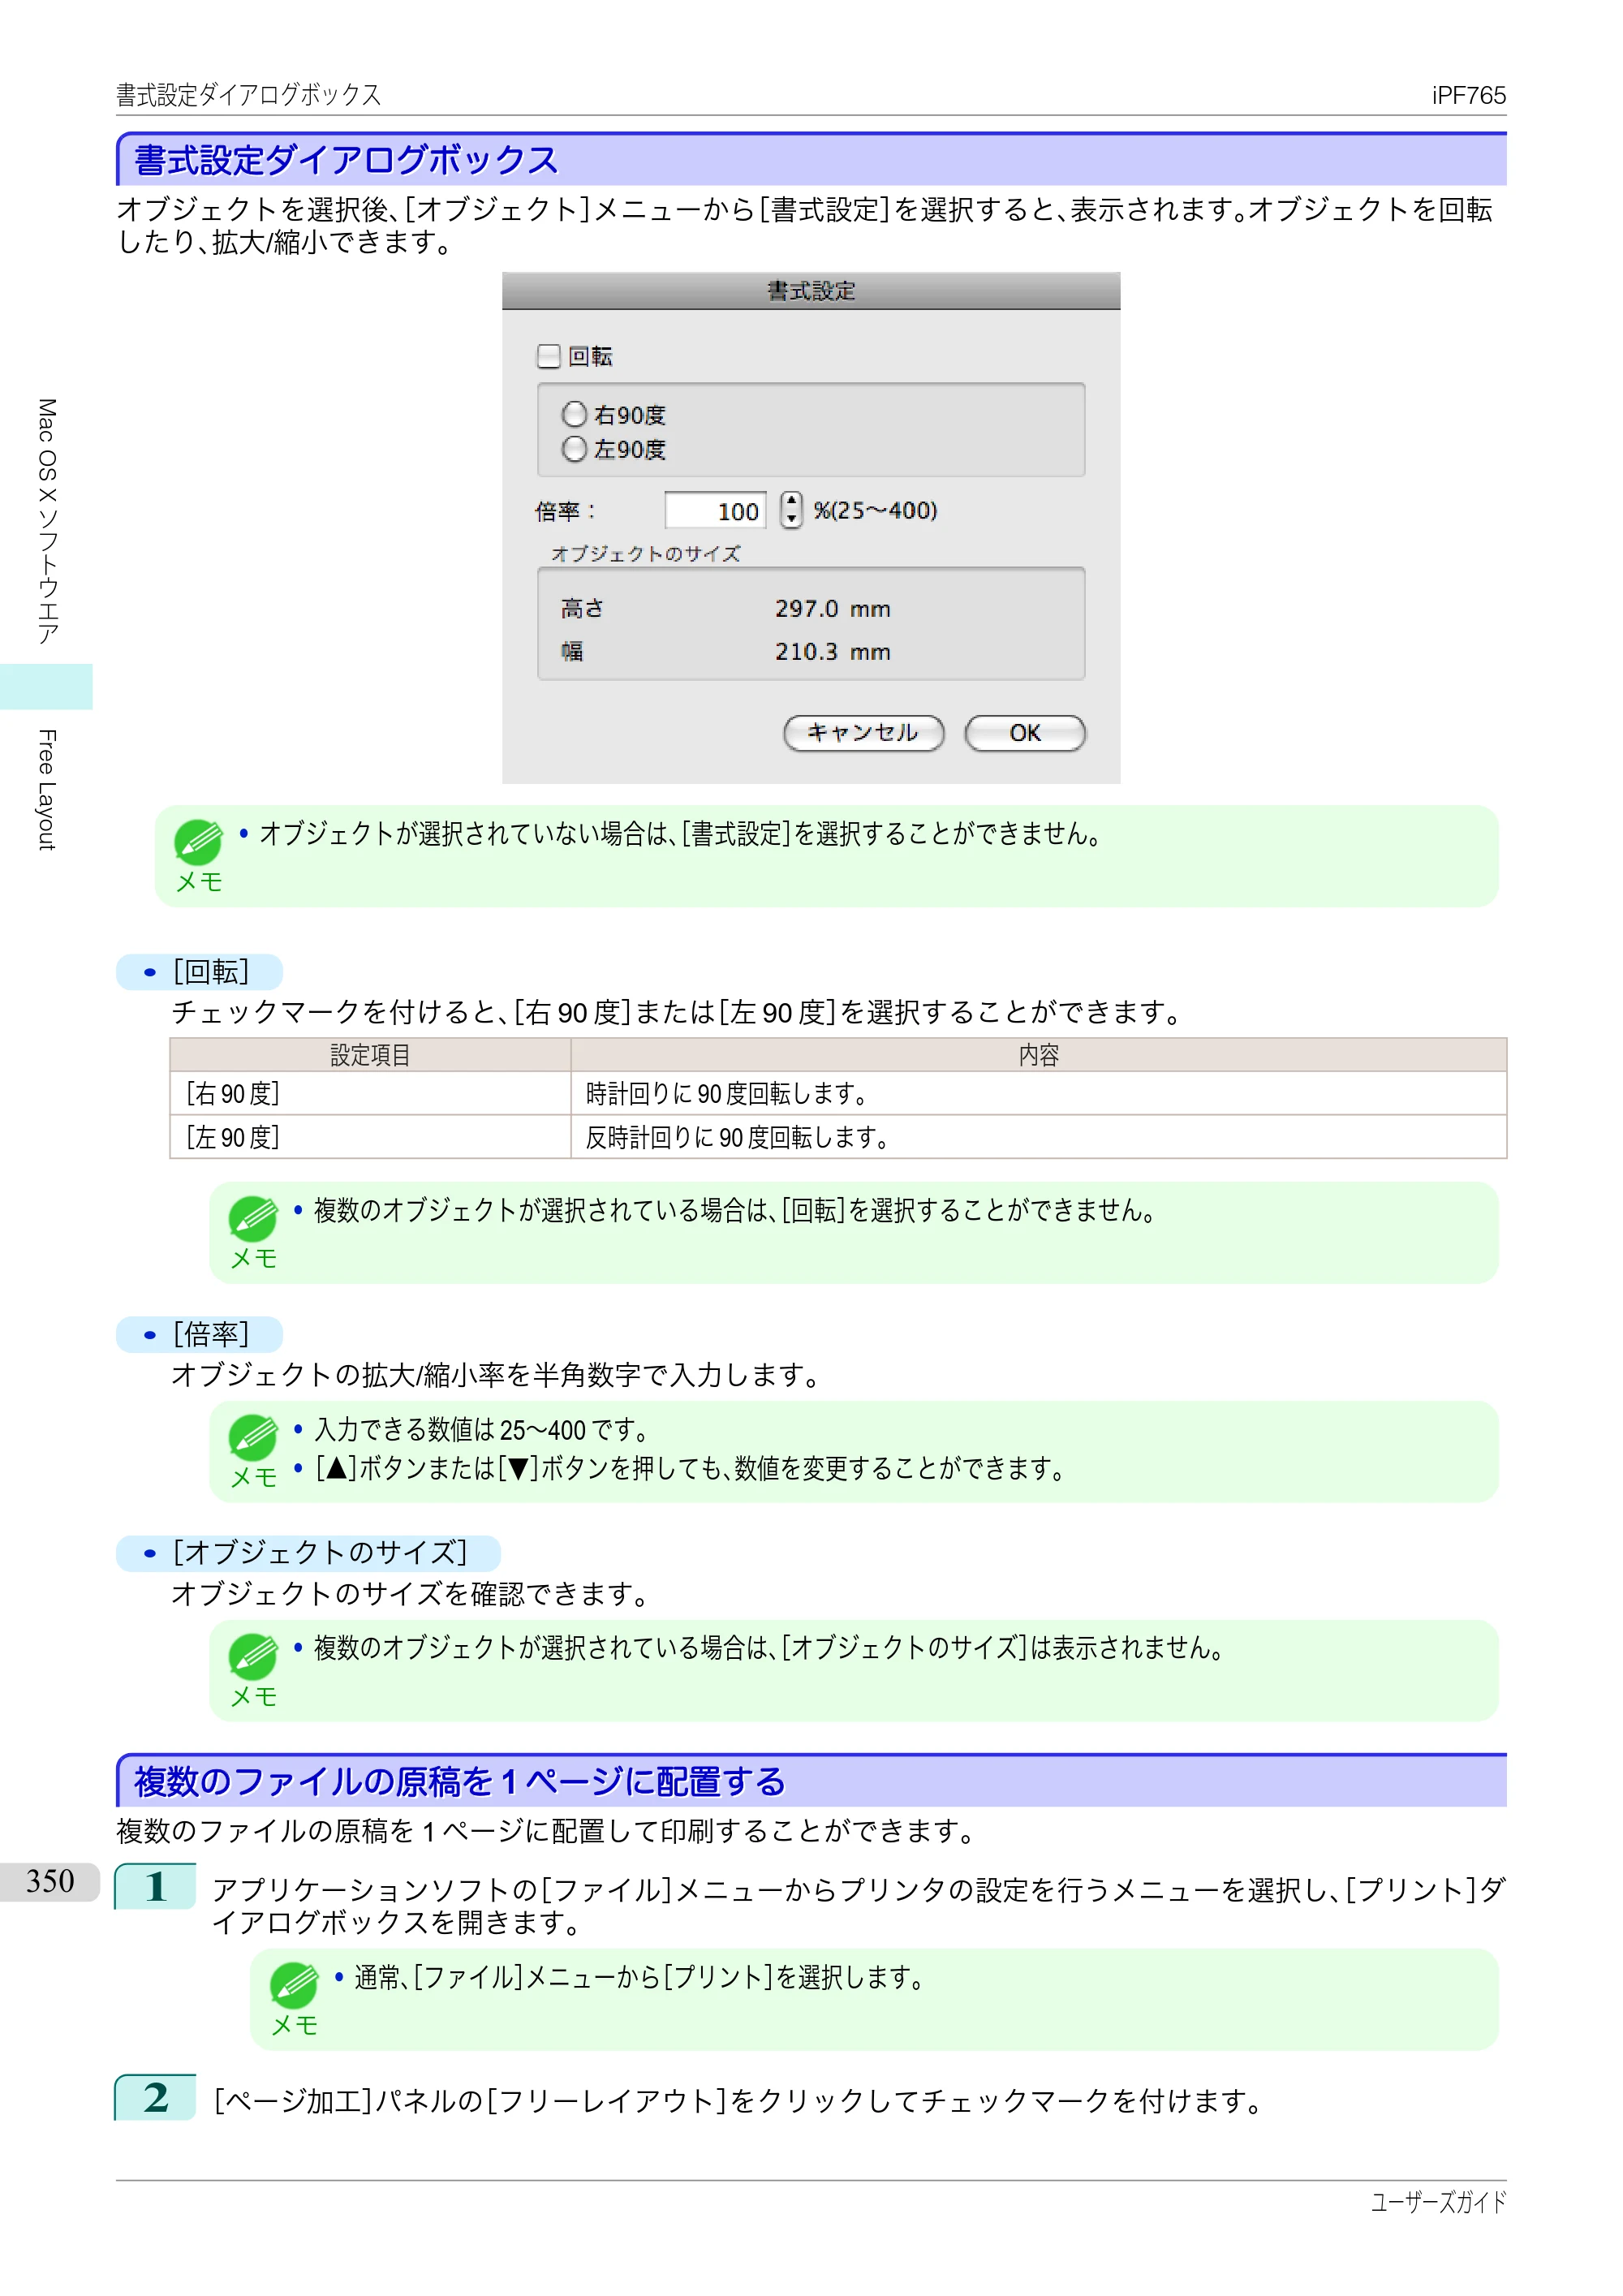Screen dimensions: 1623x2296
Task: Click the 297.0 mm height value
Action: (832, 608)
